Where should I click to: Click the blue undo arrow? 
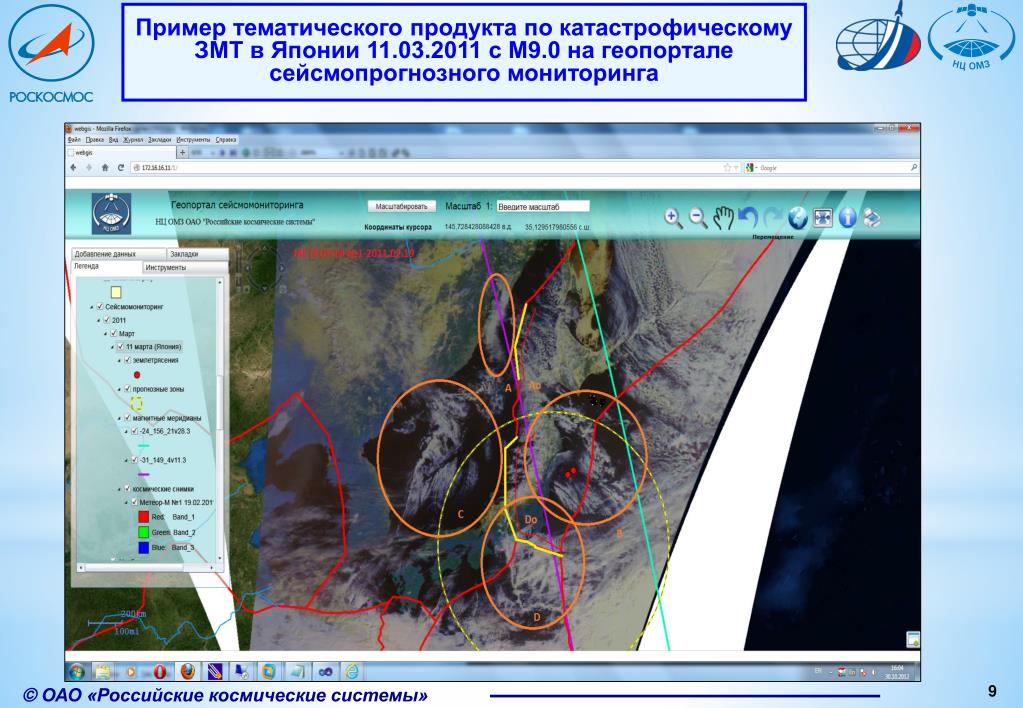click(748, 218)
